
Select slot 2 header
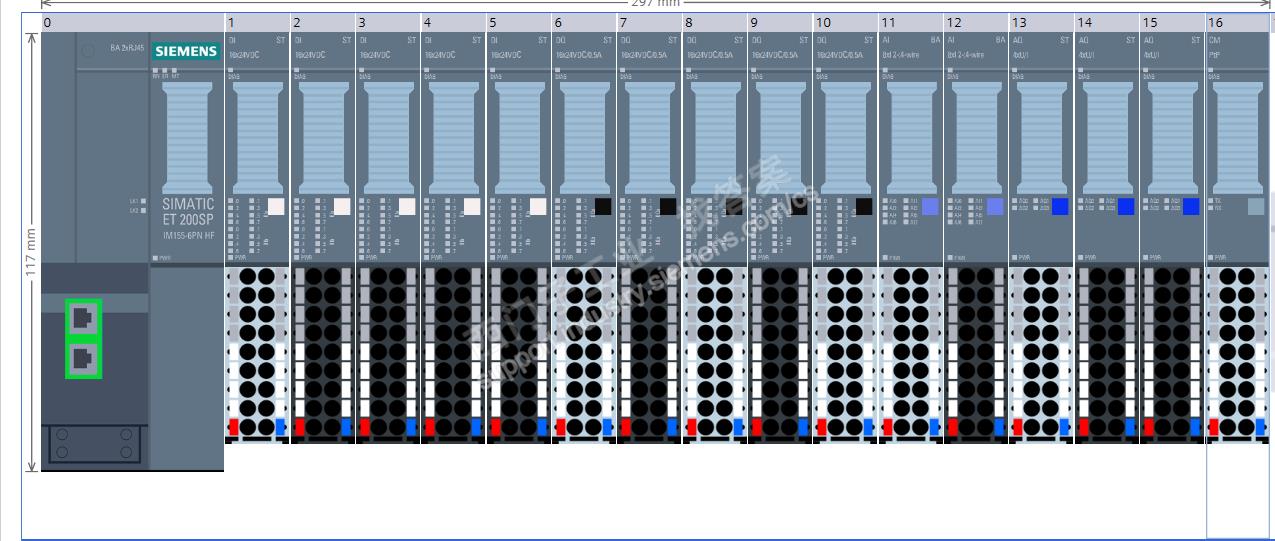coord(322,22)
